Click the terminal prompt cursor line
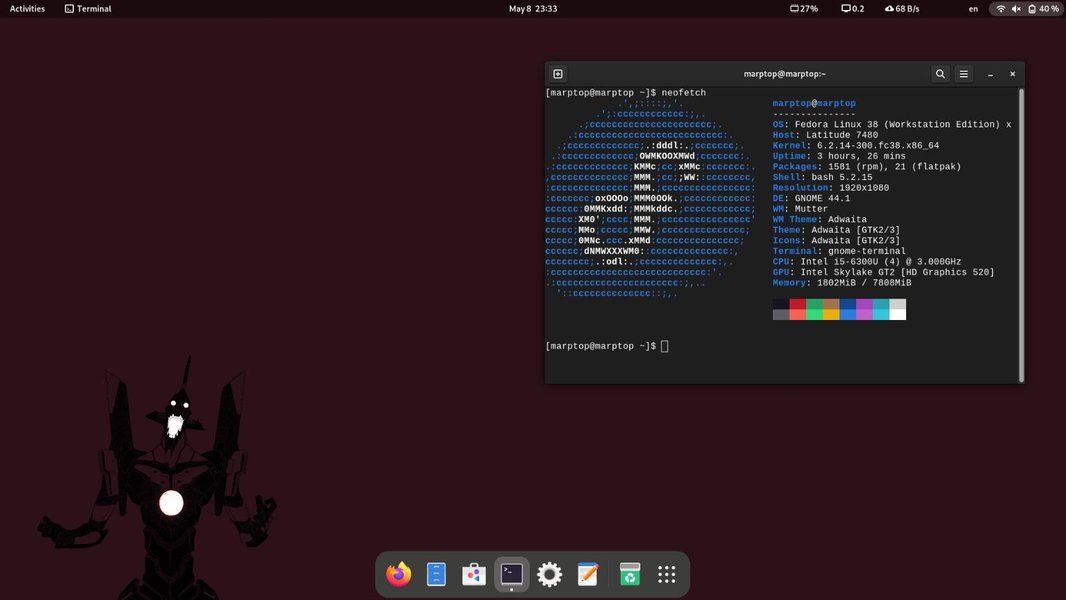 coord(606,346)
